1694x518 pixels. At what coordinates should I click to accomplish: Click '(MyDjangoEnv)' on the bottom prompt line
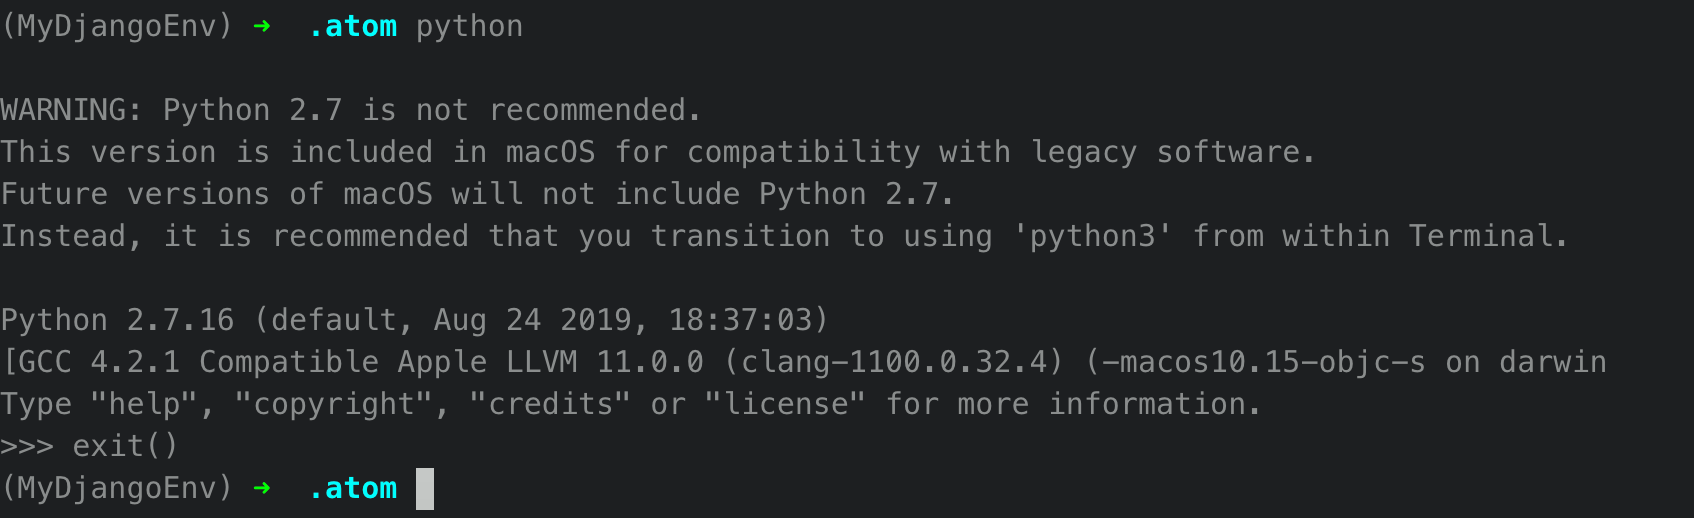coord(117,489)
